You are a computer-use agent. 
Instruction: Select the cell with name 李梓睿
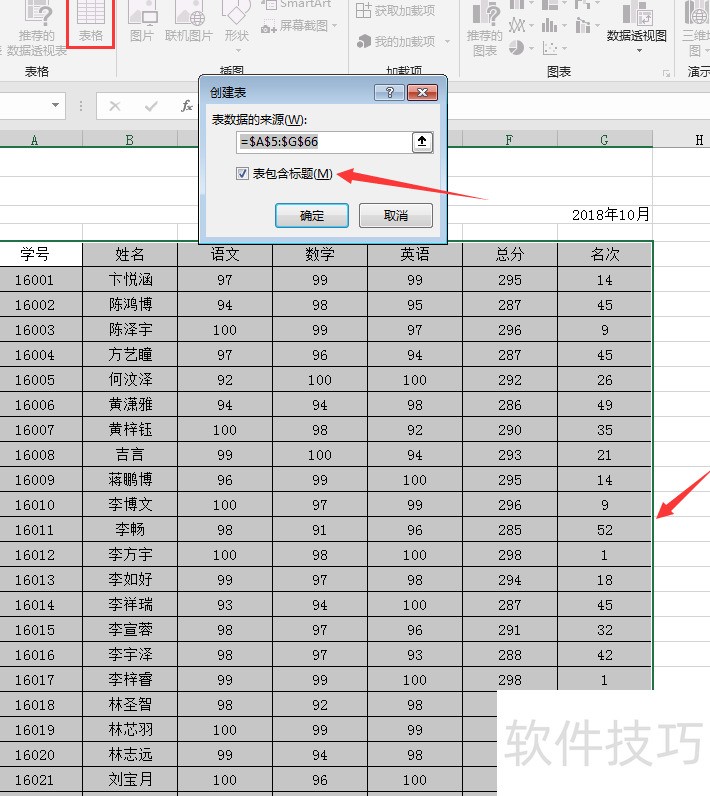(x=130, y=679)
